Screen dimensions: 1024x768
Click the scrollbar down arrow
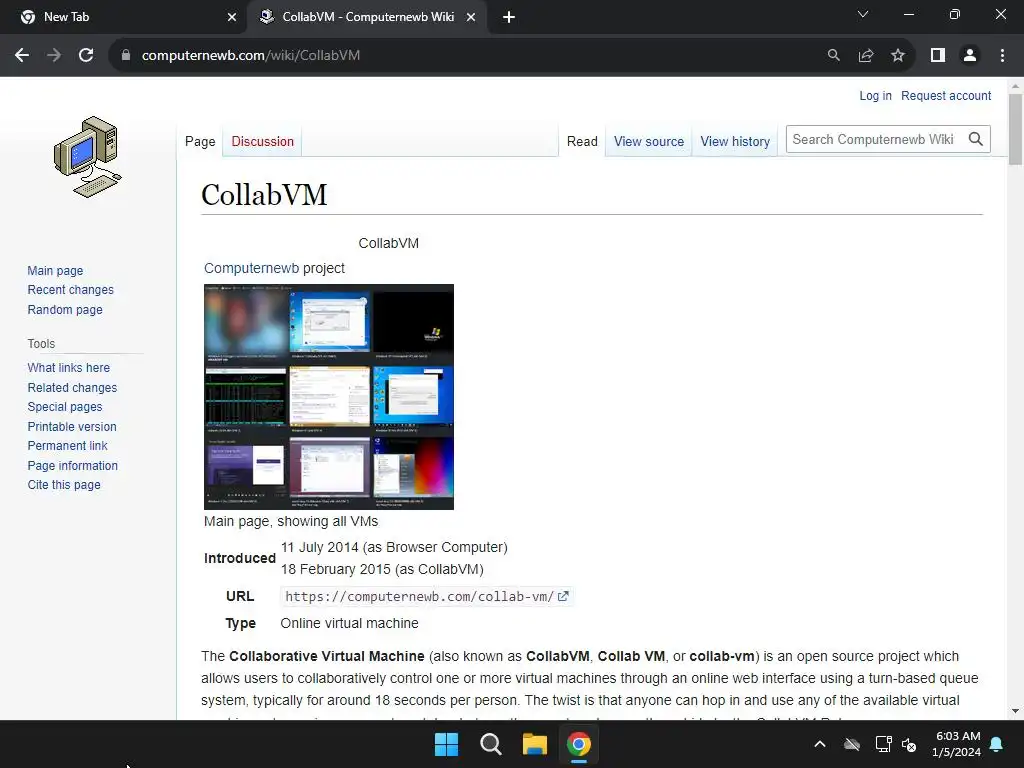[x=1015, y=711]
